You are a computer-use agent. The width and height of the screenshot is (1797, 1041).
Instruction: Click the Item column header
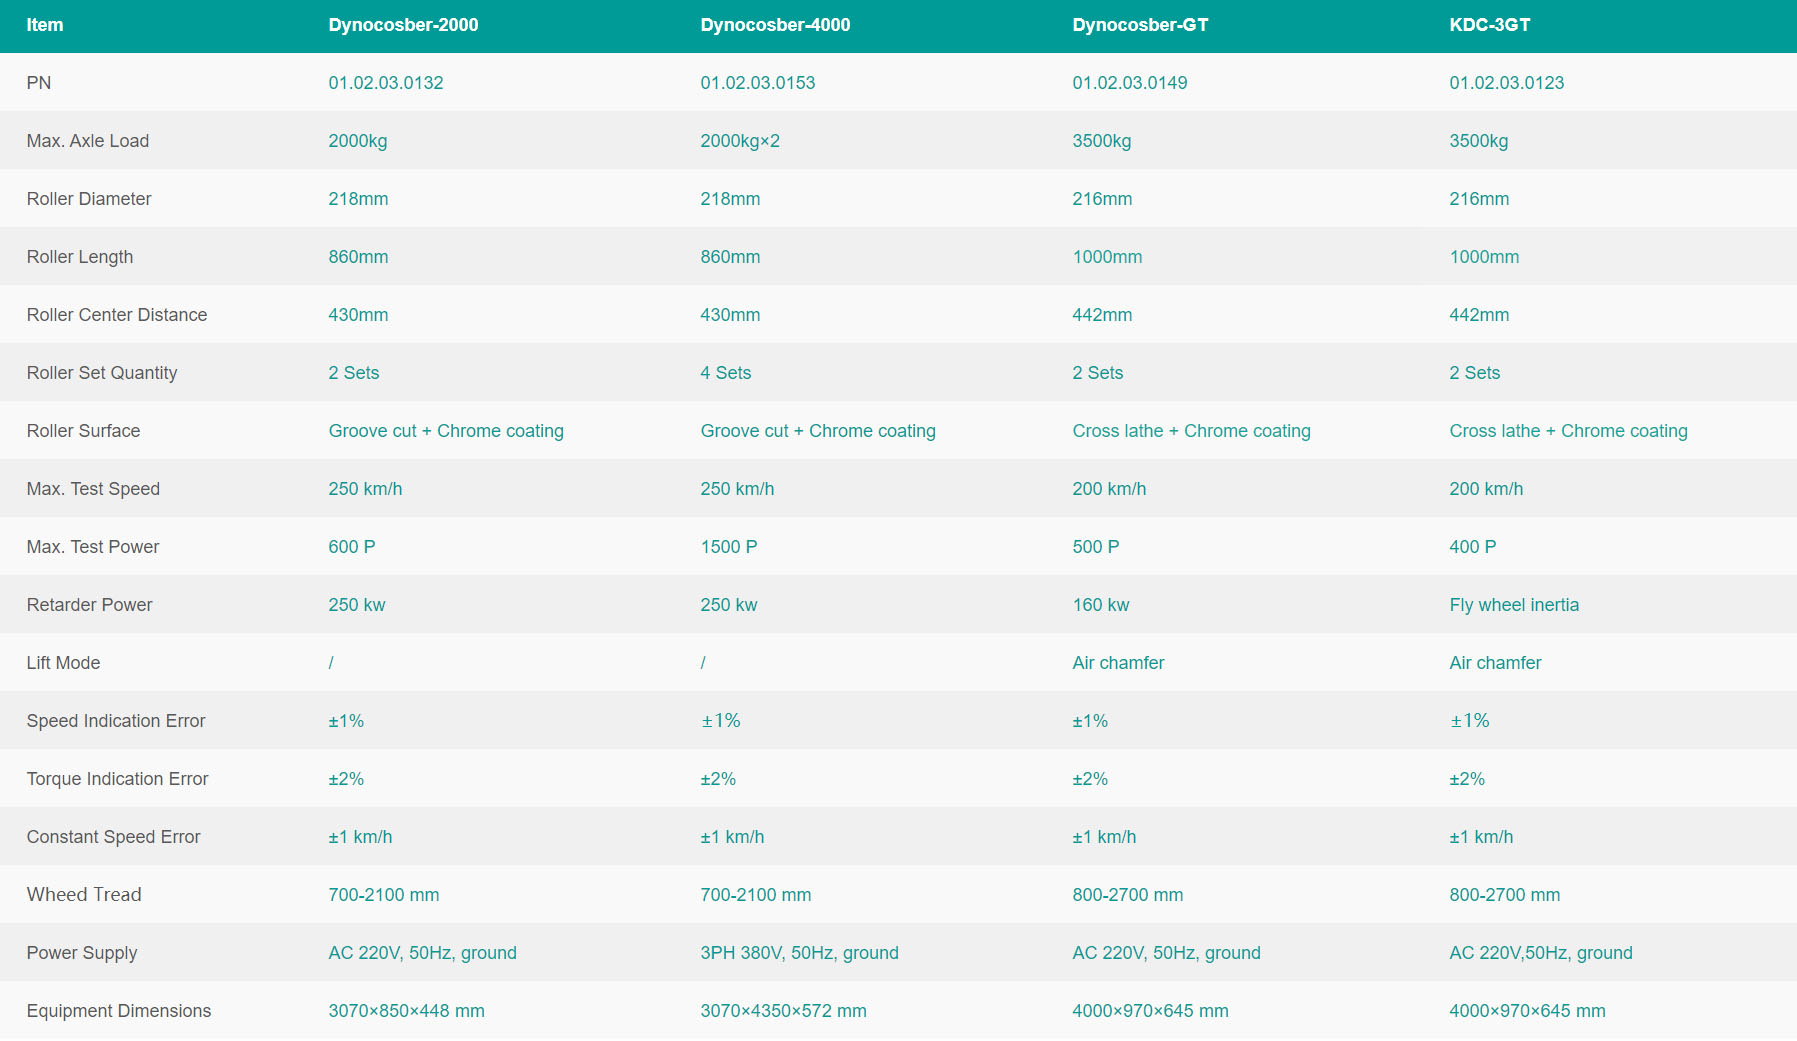click(x=45, y=25)
